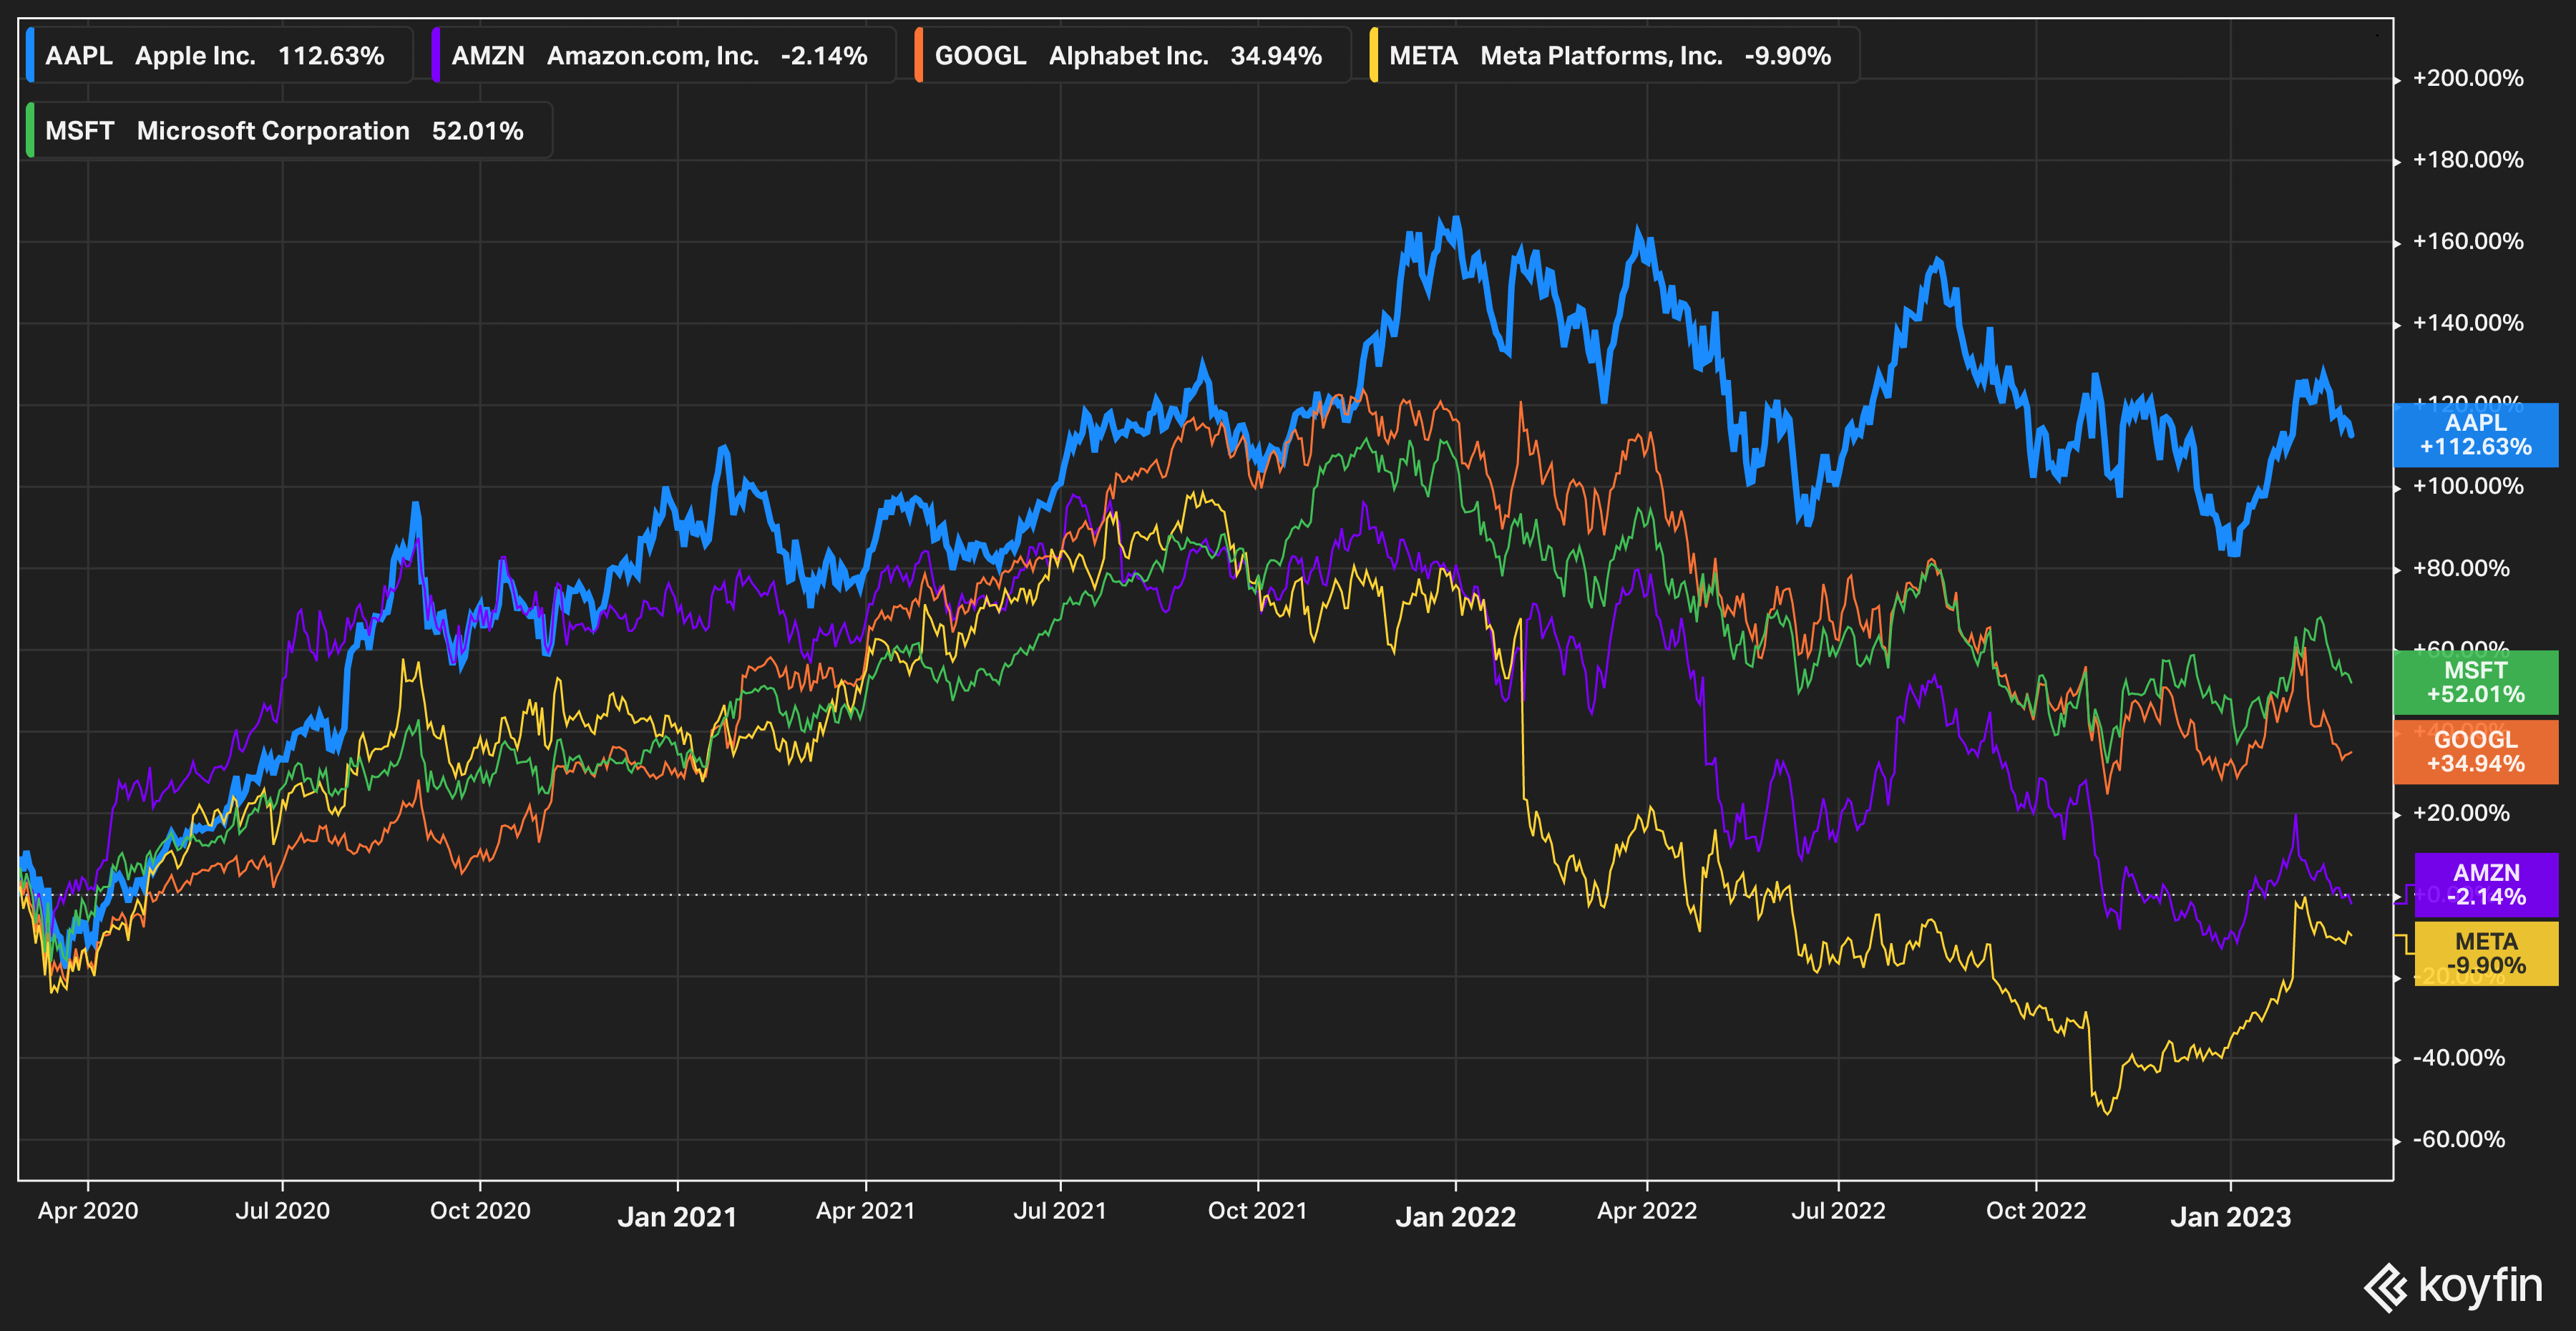The height and width of the screenshot is (1331, 2576).
Task: Click the Apr 2020 time-axis label
Action: tap(88, 1211)
